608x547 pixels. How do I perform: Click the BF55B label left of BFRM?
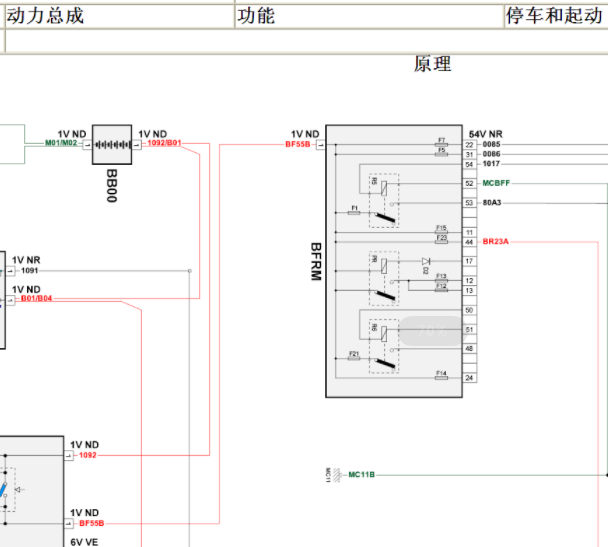(298, 144)
